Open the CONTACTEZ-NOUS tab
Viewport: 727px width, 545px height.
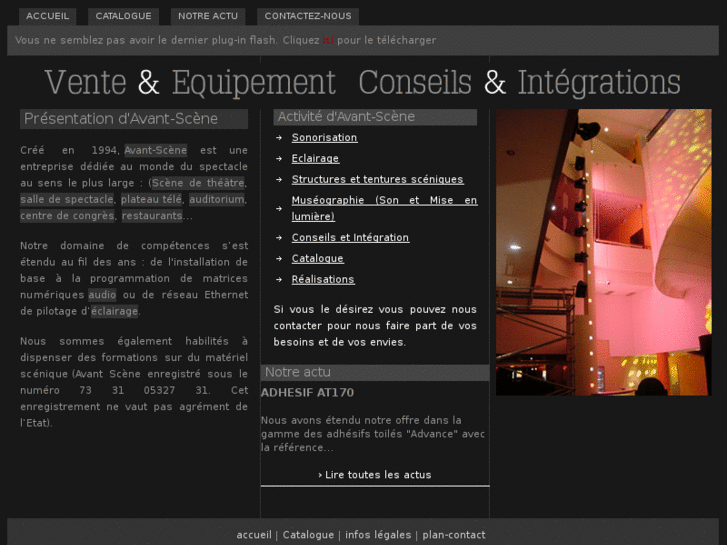(x=308, y=16)
